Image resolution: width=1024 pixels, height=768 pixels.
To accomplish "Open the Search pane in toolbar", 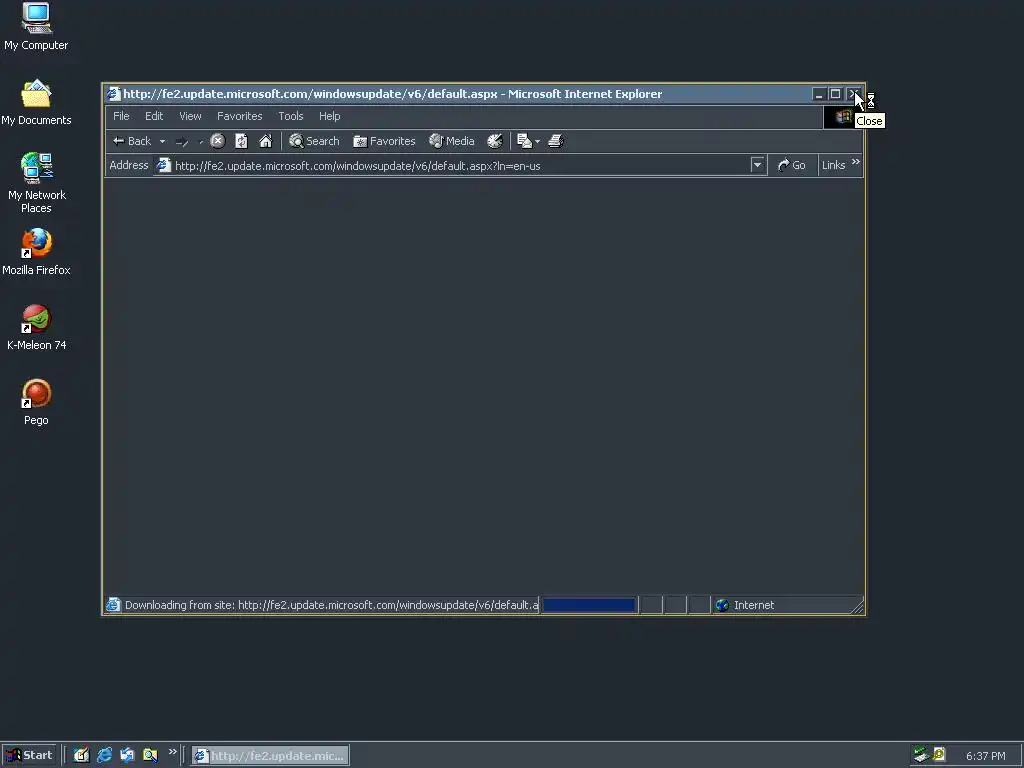I will pos(314,141).
